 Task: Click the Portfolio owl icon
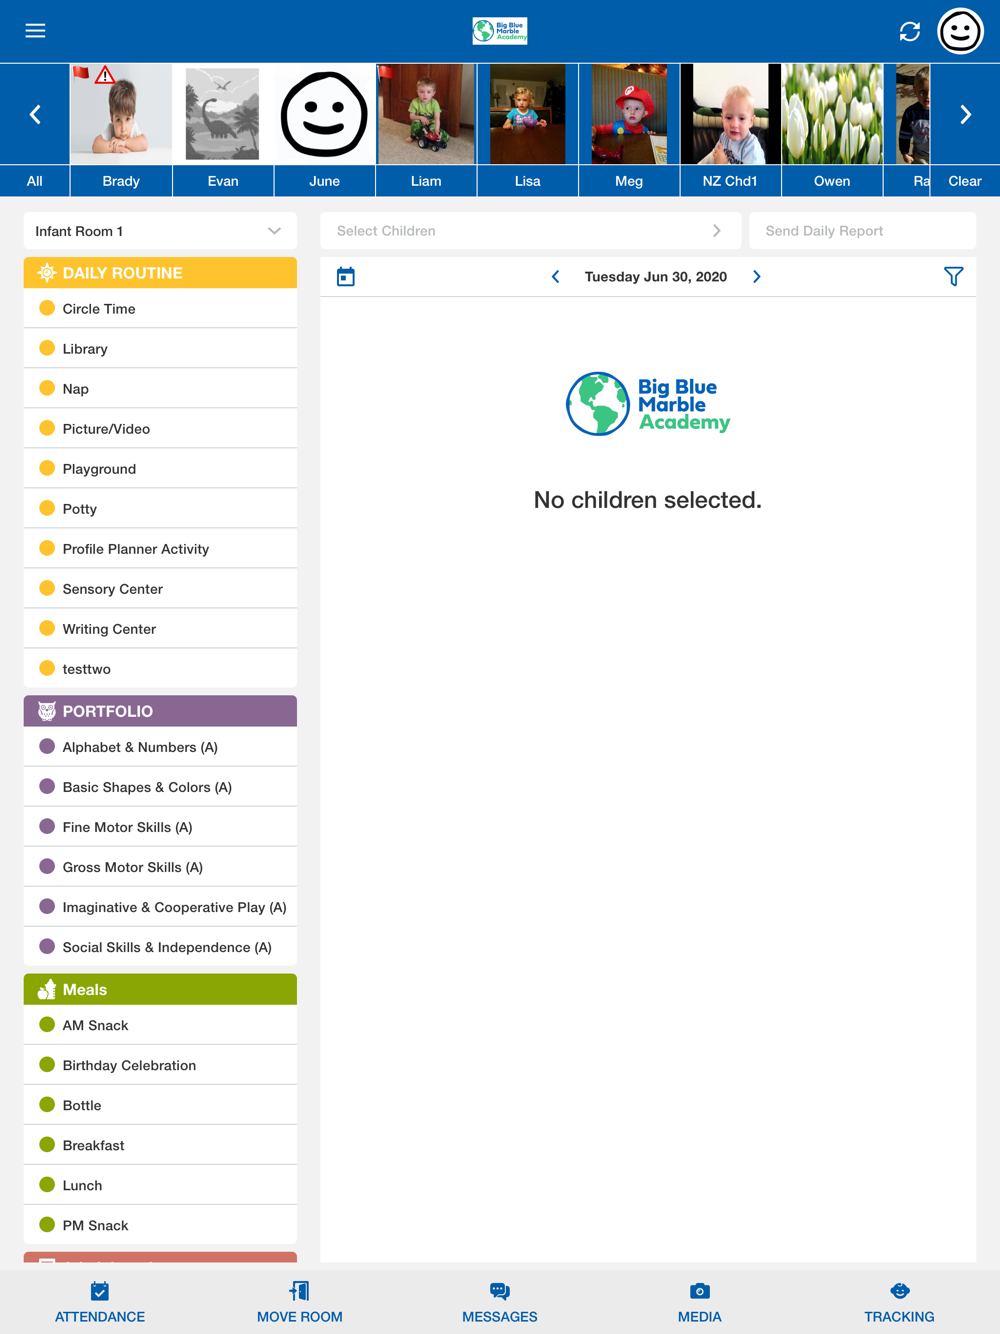pyautogui.click(x=47, y=711)
